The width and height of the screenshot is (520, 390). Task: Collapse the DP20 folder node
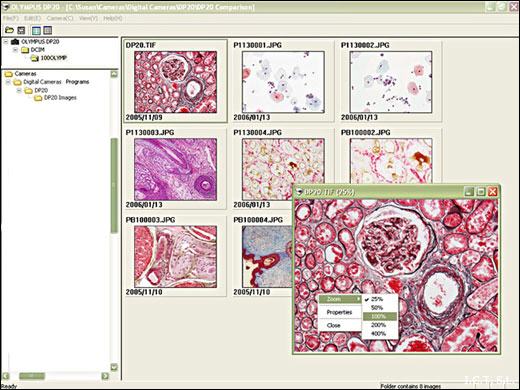tap(19, 90)
